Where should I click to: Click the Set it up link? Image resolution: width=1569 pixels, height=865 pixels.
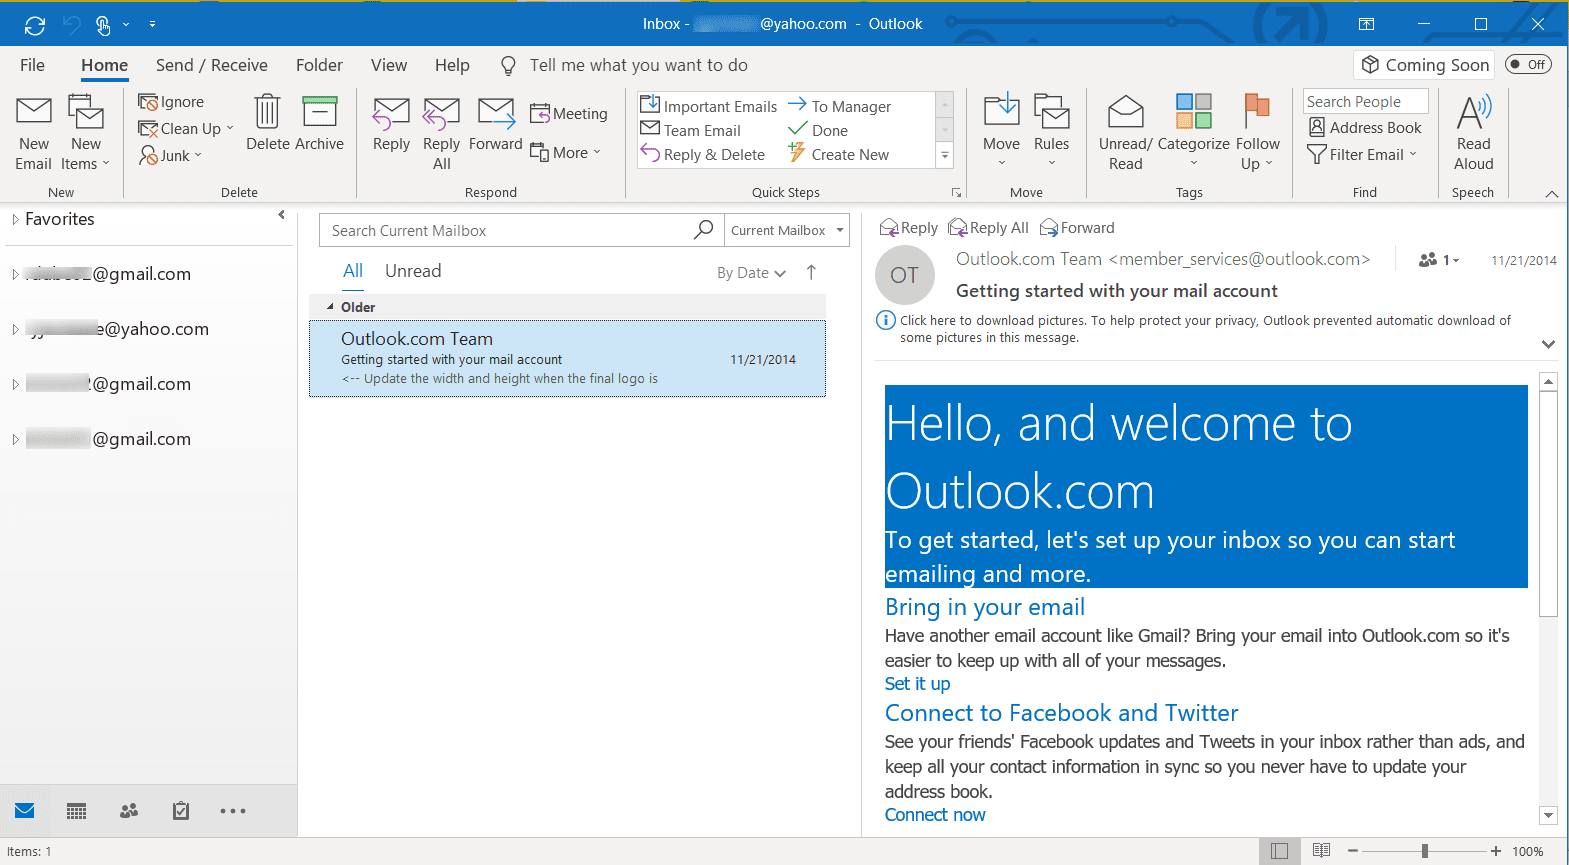tap(917, 684)
